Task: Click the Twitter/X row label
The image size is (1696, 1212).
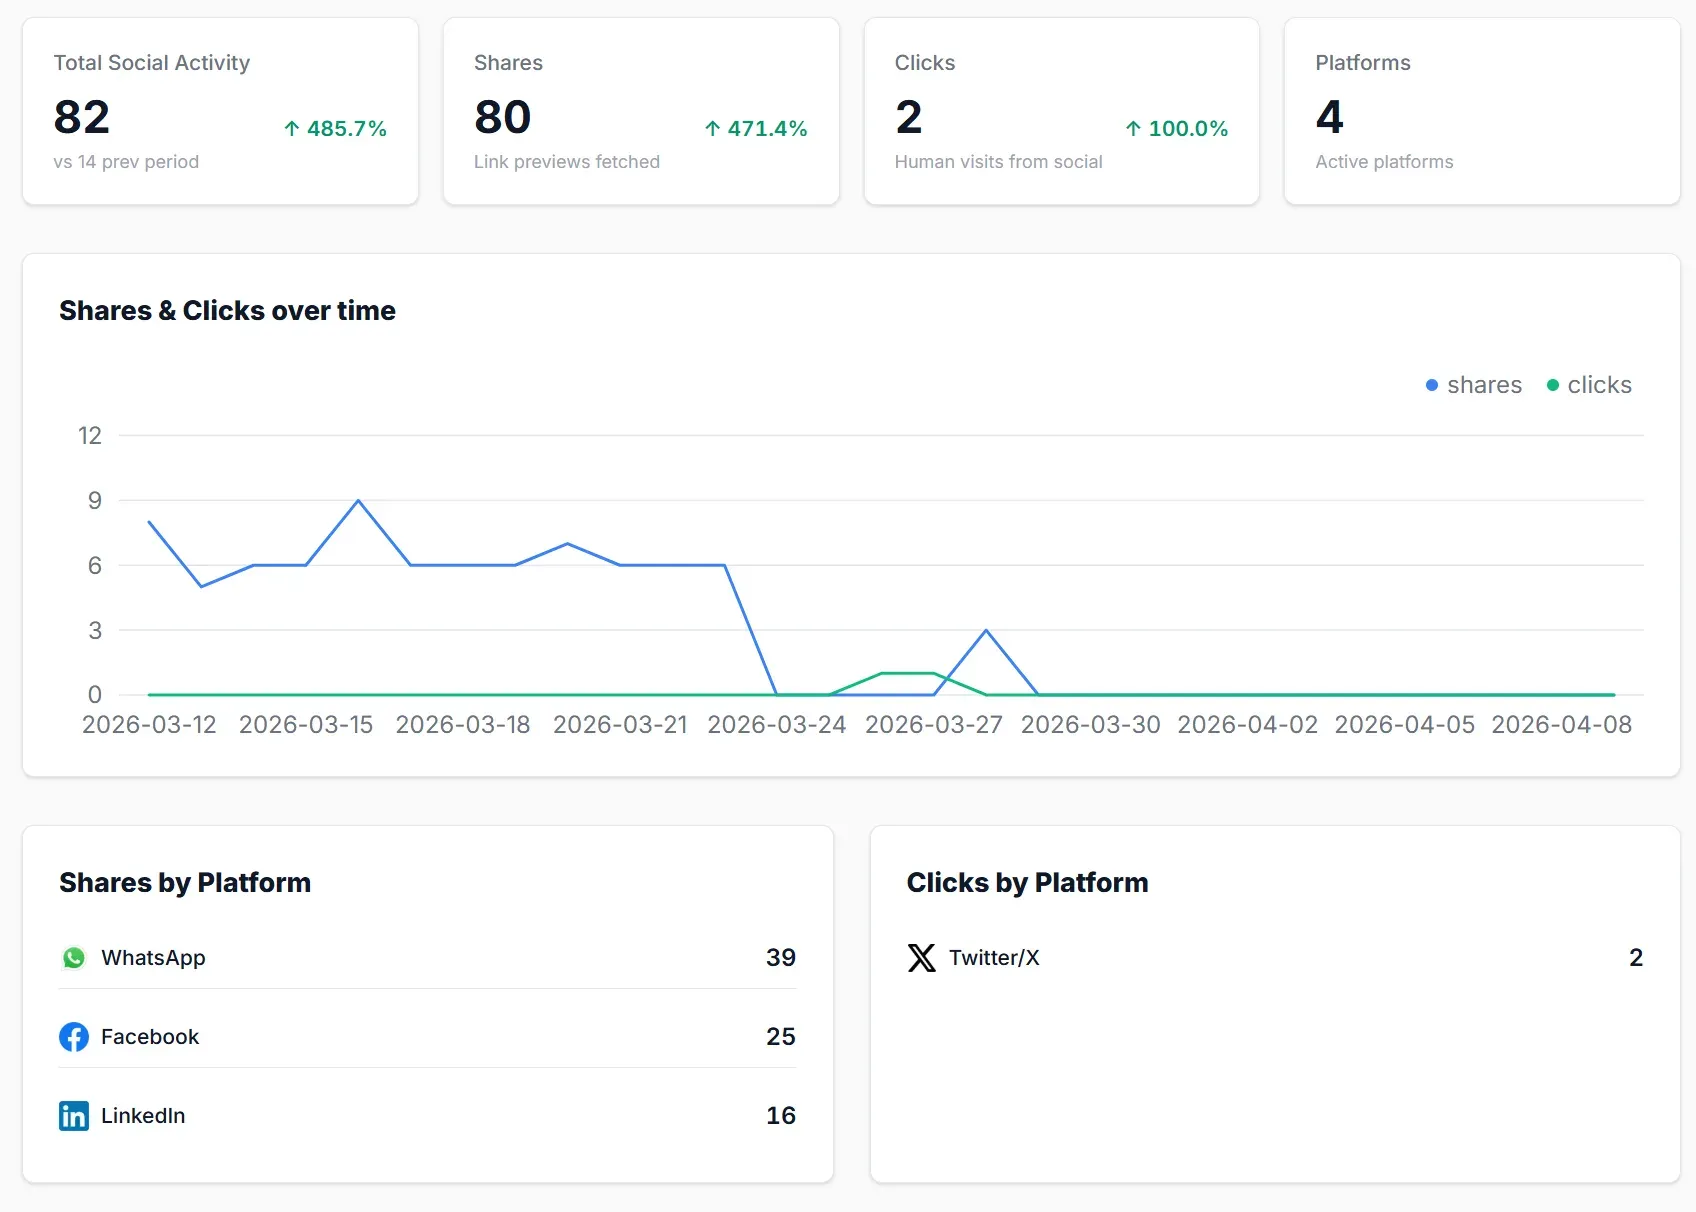Action: pos(995,958)
